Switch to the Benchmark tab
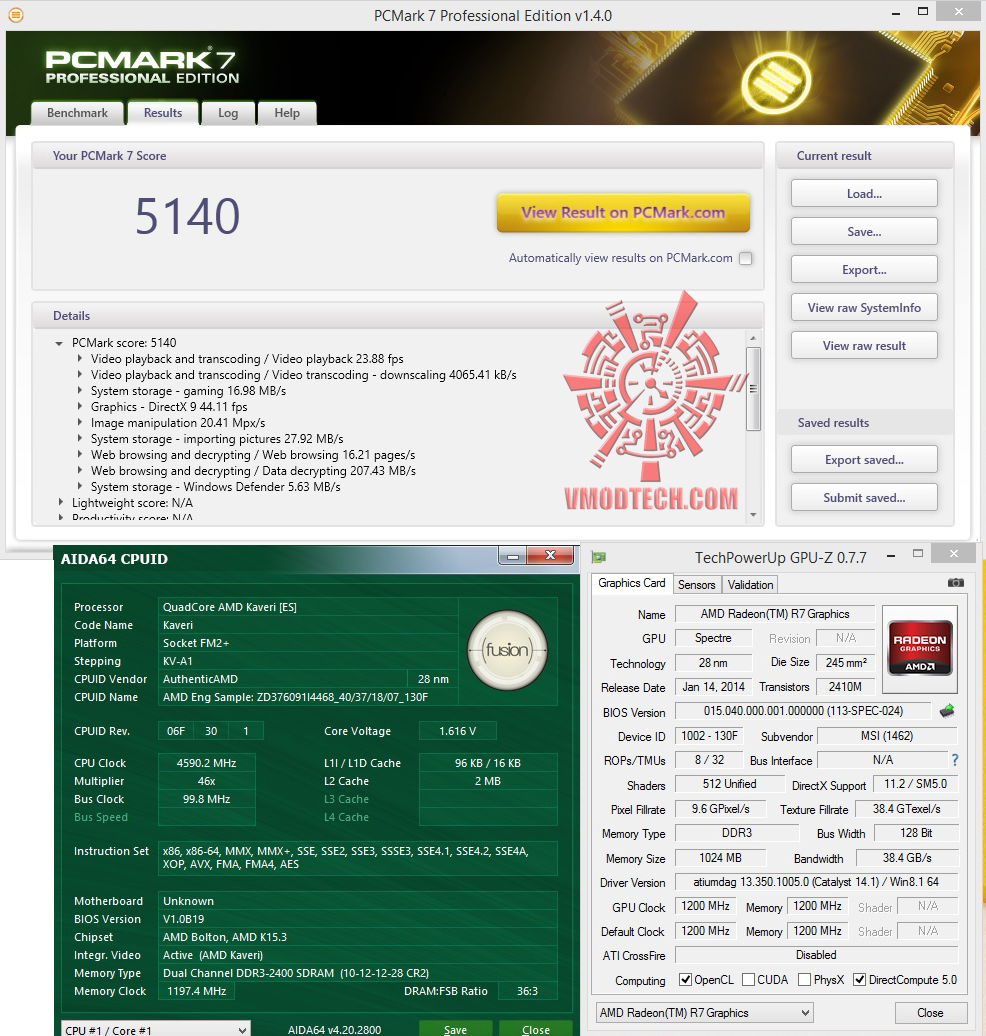The height and width of the screenshot is (1036, 986). point(77,113)
